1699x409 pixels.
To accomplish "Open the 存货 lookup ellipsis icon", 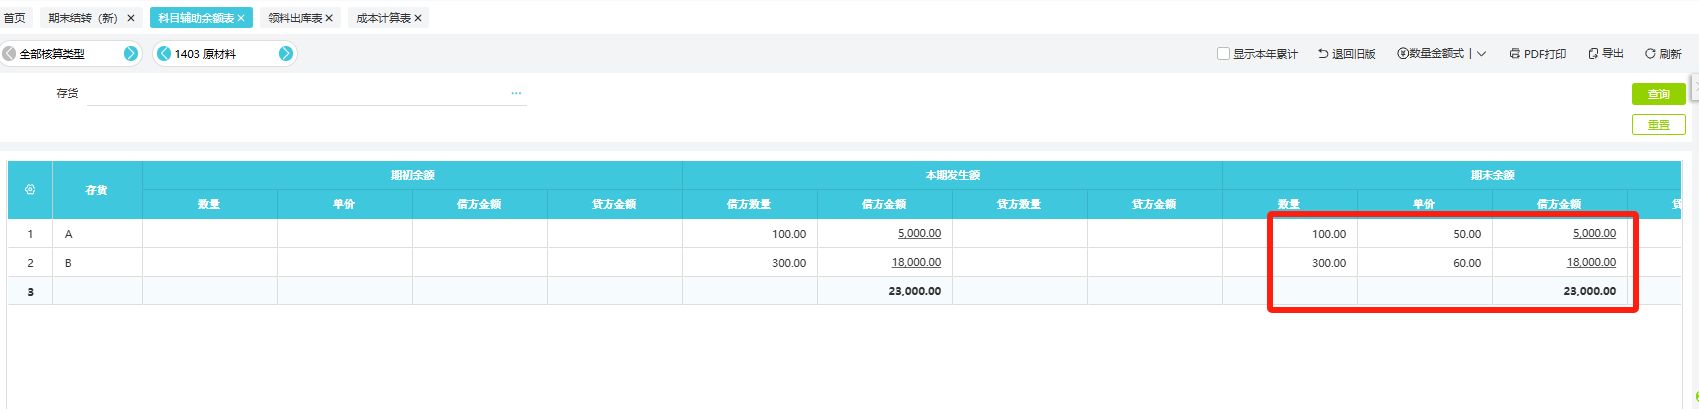I will click(516, 93).
